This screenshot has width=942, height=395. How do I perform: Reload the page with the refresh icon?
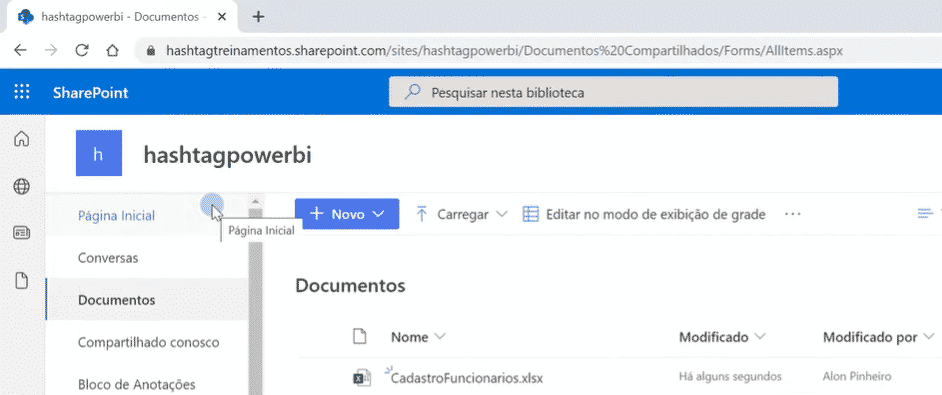pos(82,51)
